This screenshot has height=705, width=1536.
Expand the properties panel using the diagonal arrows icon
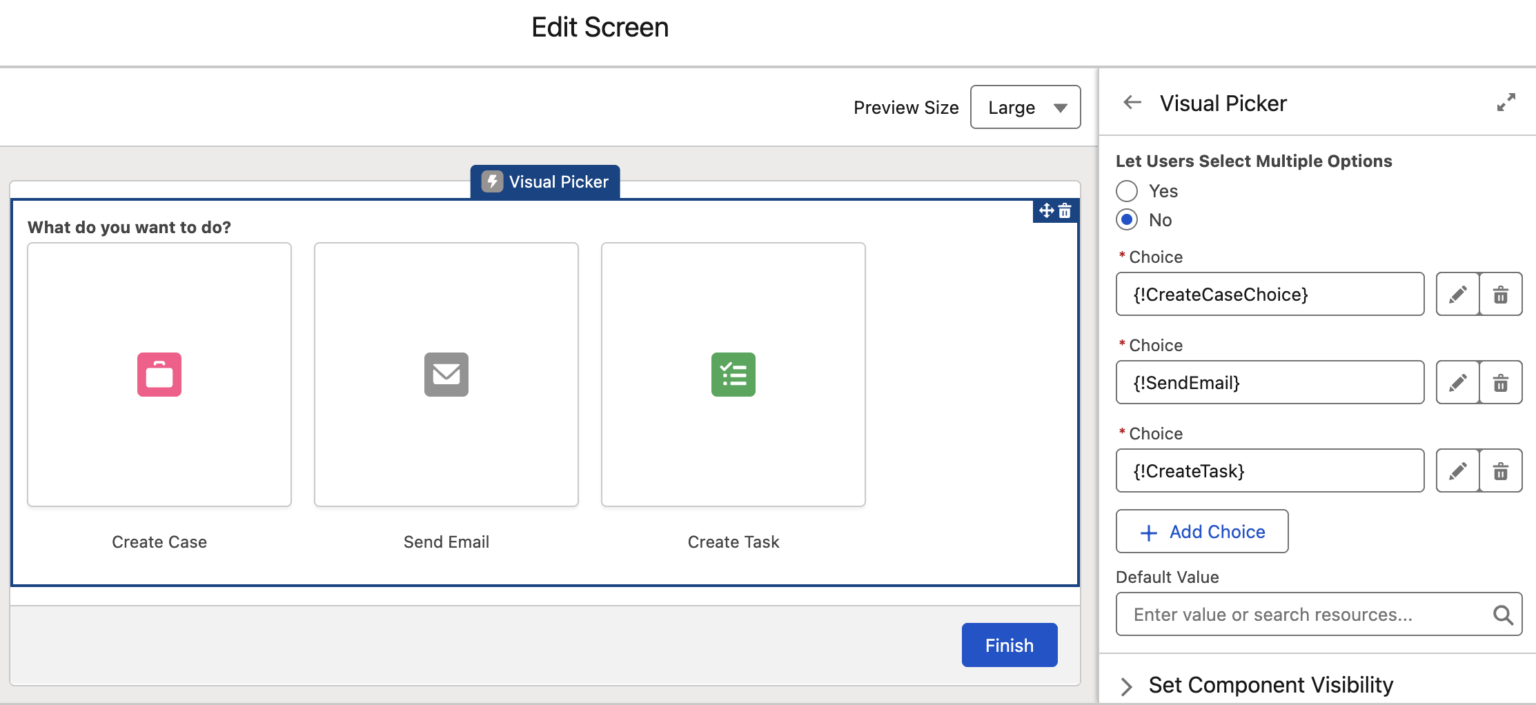(x=1505, y=102)
